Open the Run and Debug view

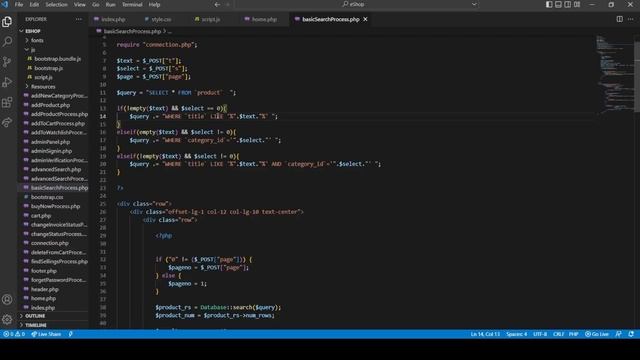point(7,82)
